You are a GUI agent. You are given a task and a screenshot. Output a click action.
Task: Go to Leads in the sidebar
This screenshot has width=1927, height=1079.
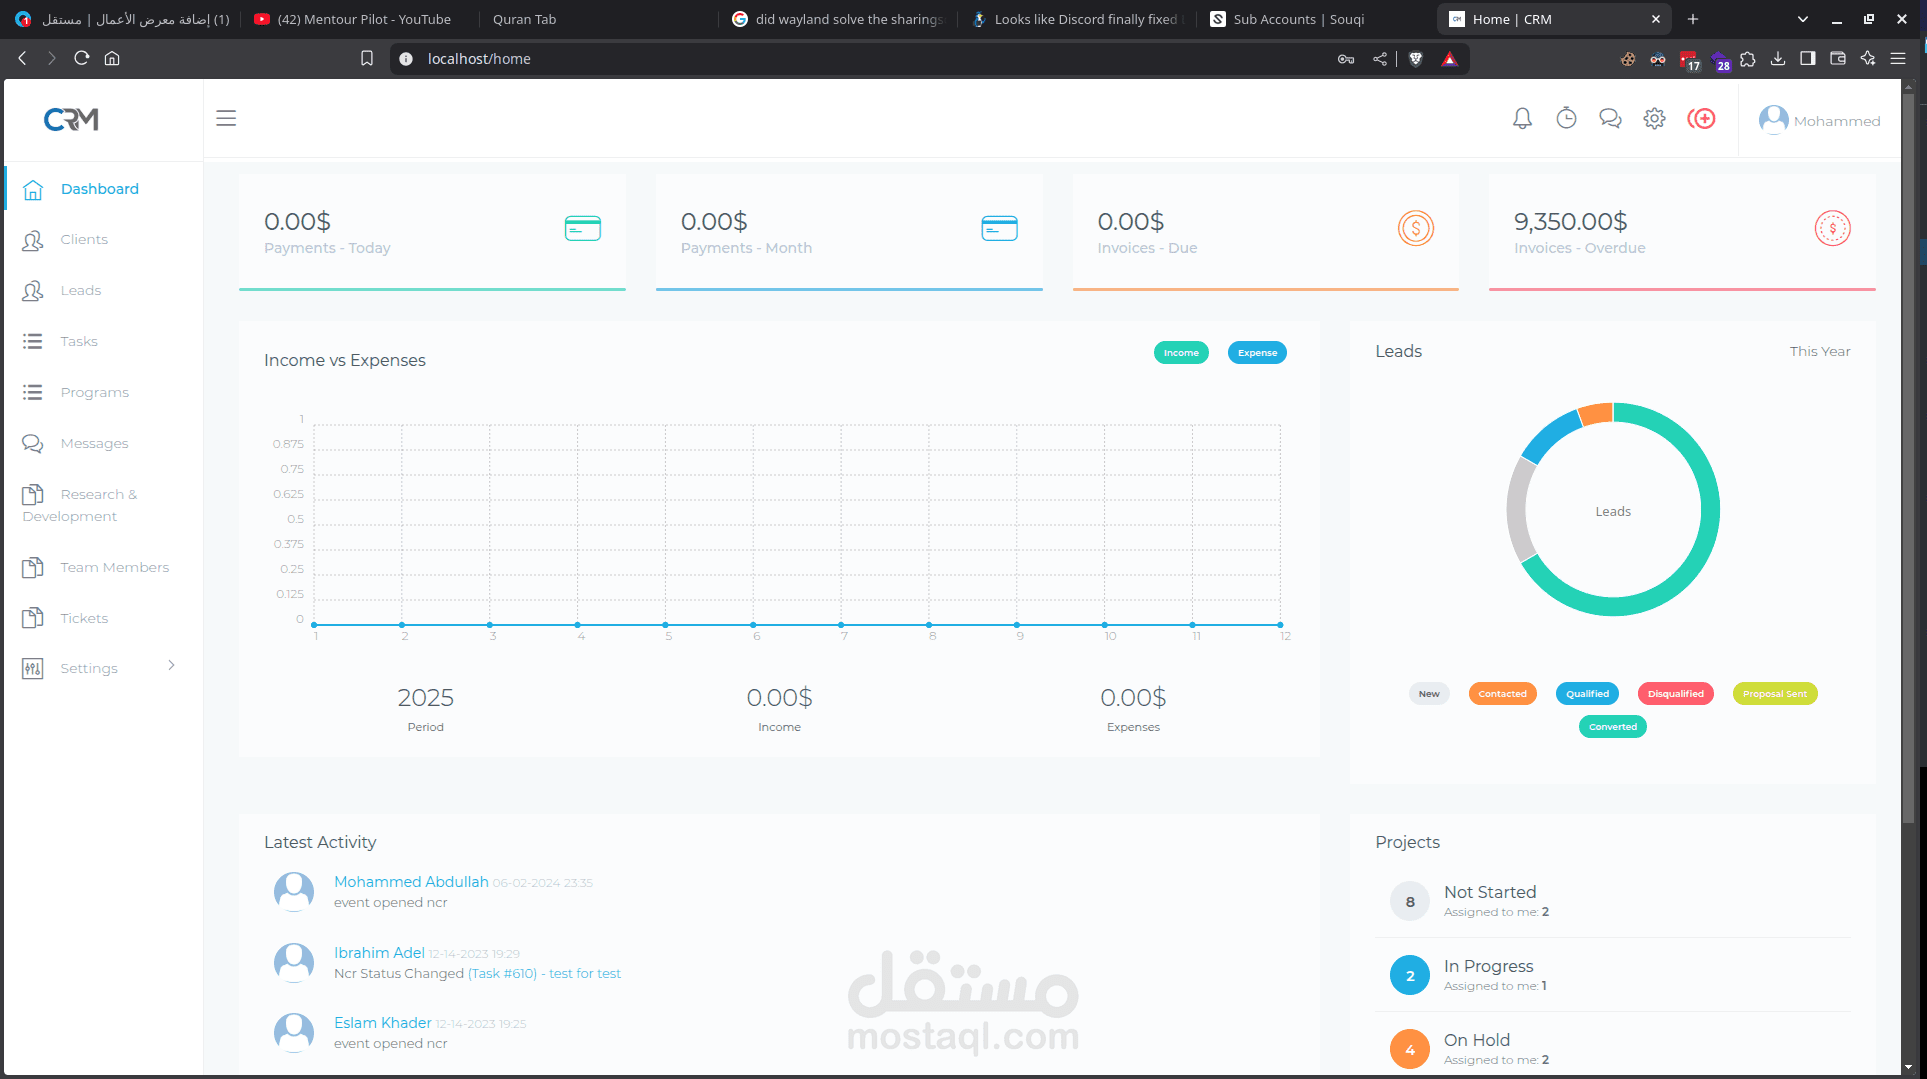coord(80,291)
